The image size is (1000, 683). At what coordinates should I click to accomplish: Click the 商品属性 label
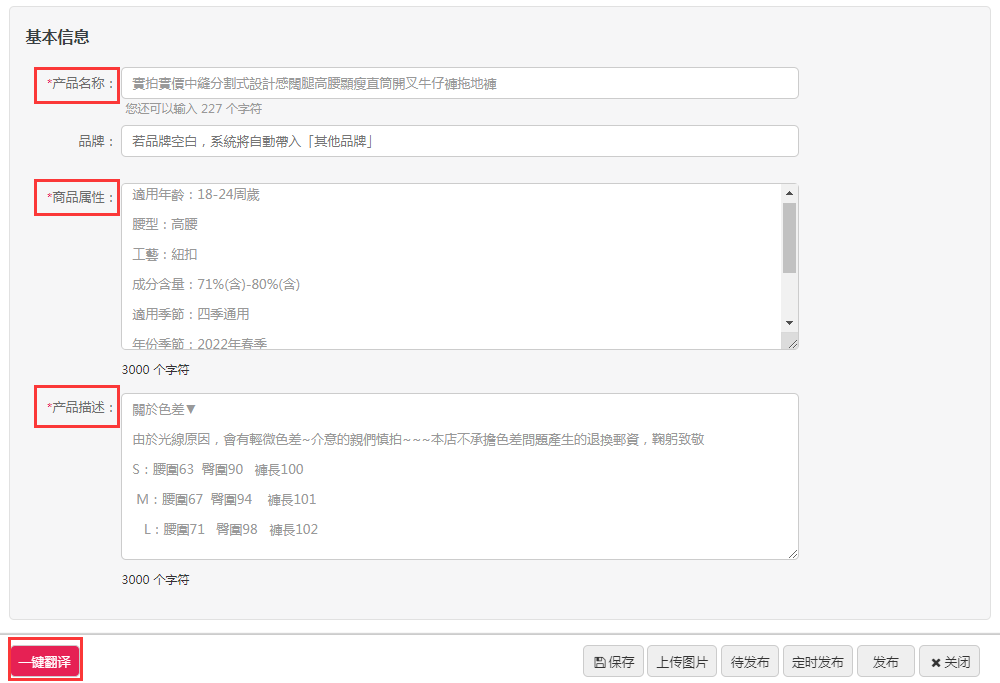click(80, 198)
